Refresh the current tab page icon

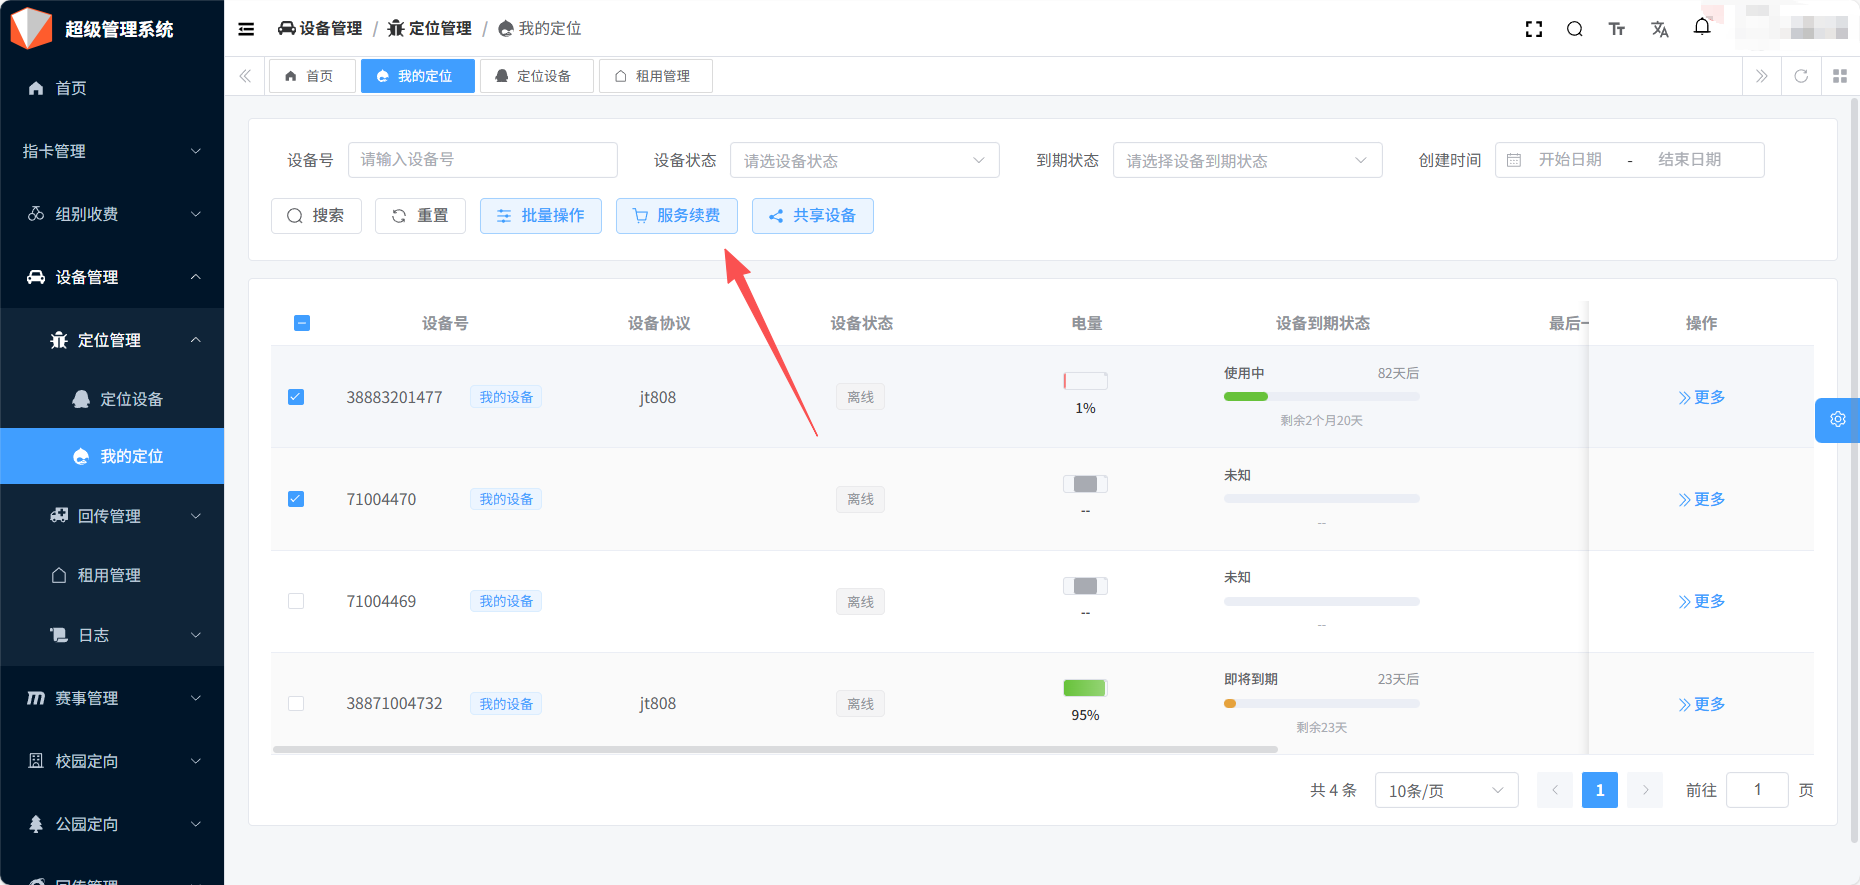[x=1801, y=76]
